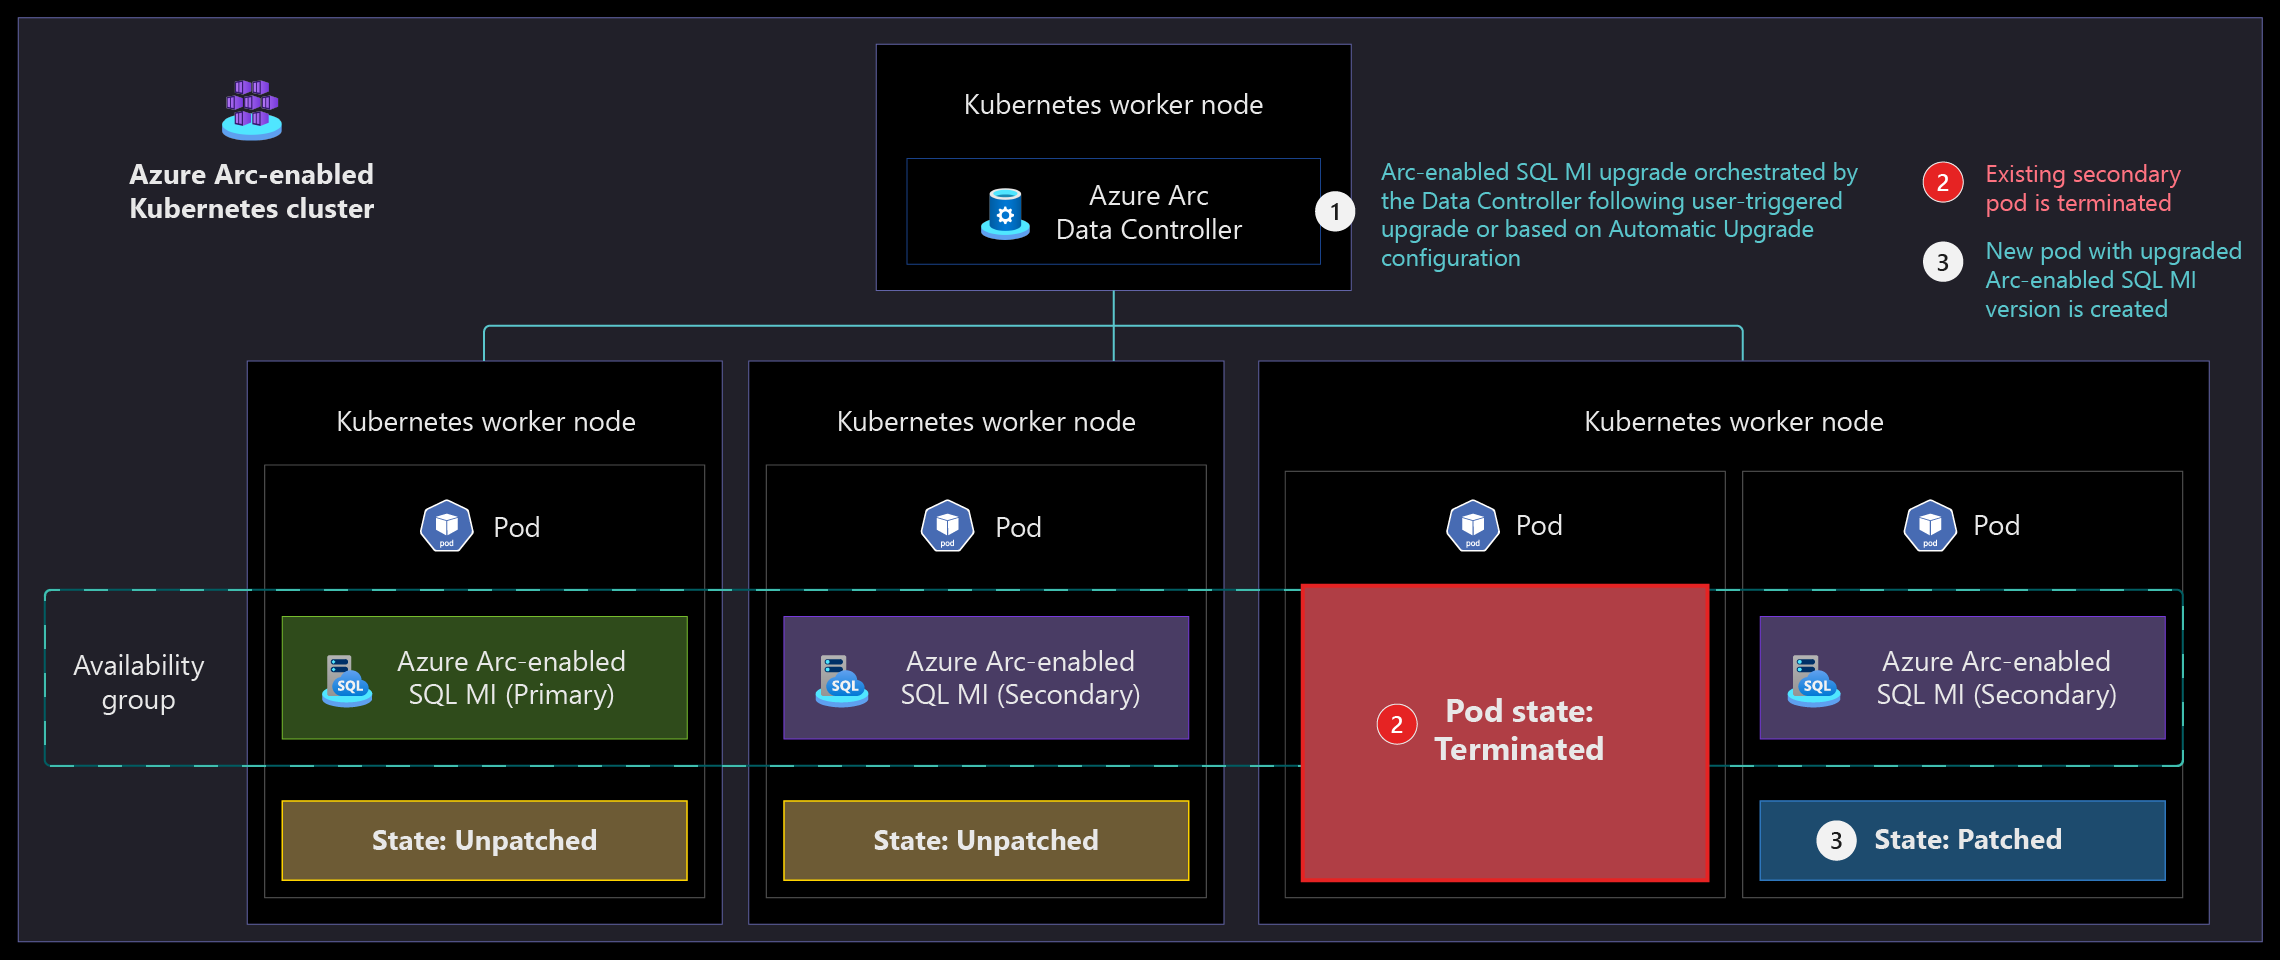Select 'New pod with upgraded Arc-enabled SQL MI' legend text
The height and width of the screenshot is (960, 2280).
2113,280
